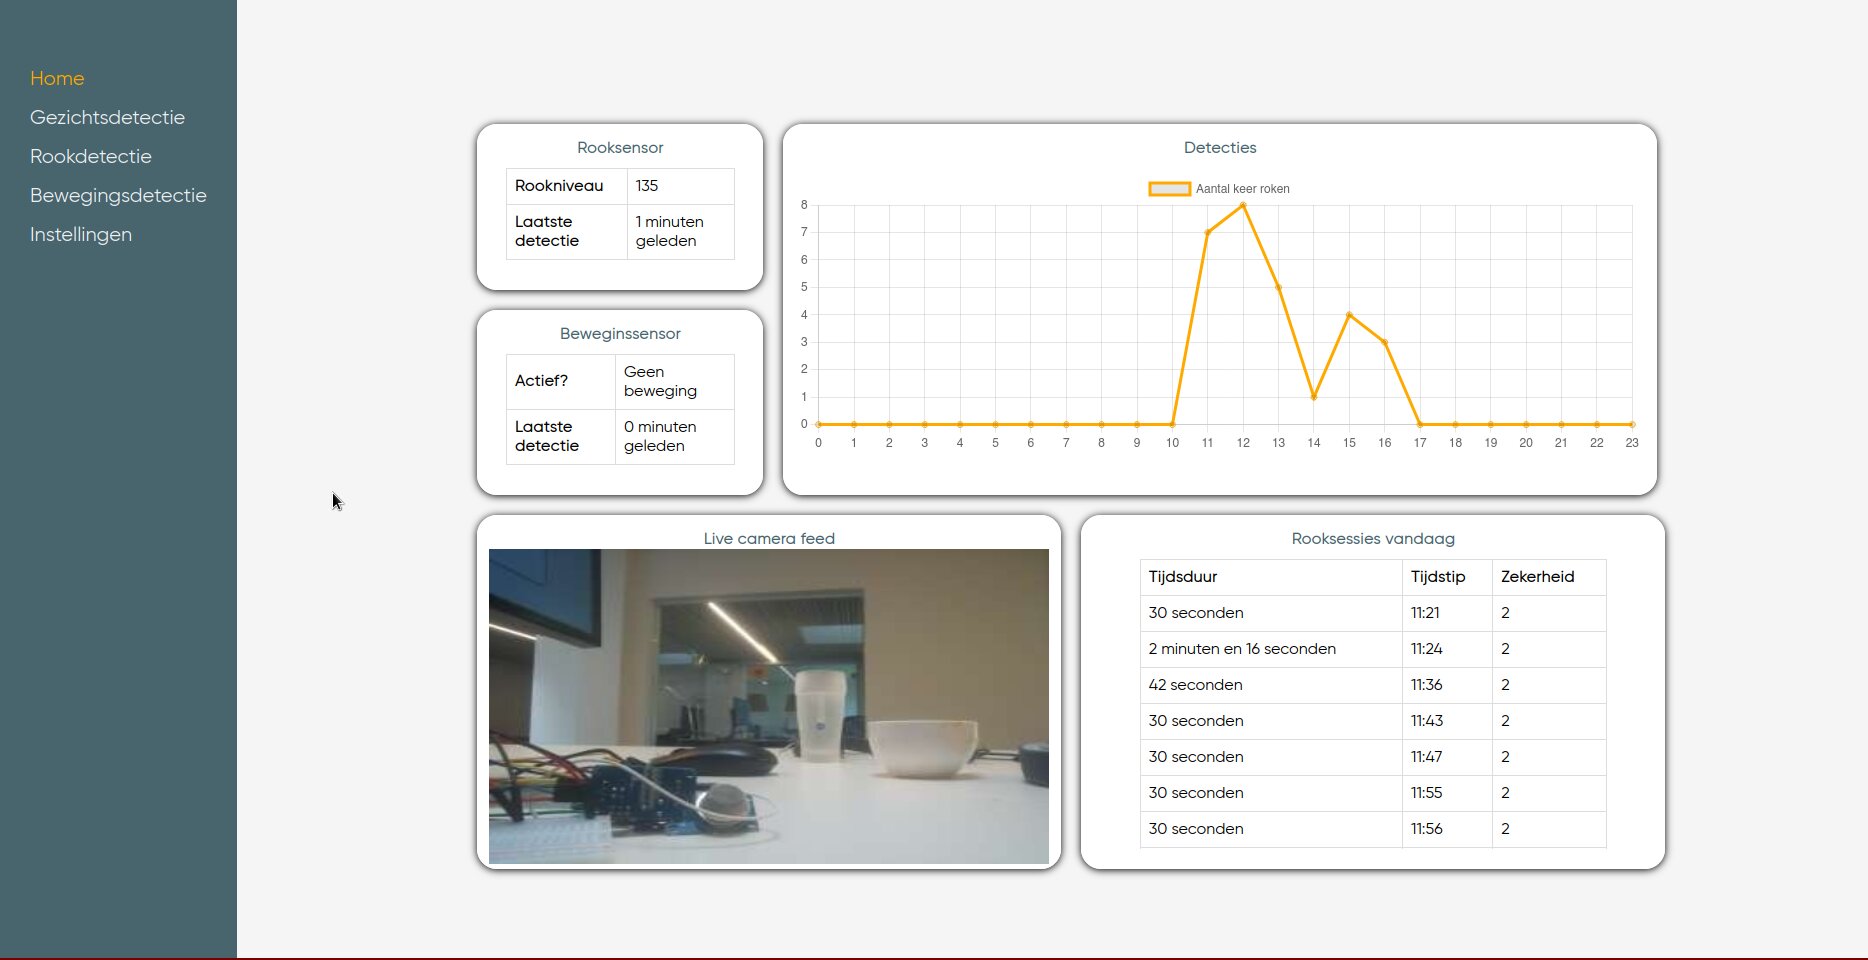The width and height of the screenshot is (1868, 960).
Task: Go to Gezichtsdetectie page
Action: [x=107, y=117]
